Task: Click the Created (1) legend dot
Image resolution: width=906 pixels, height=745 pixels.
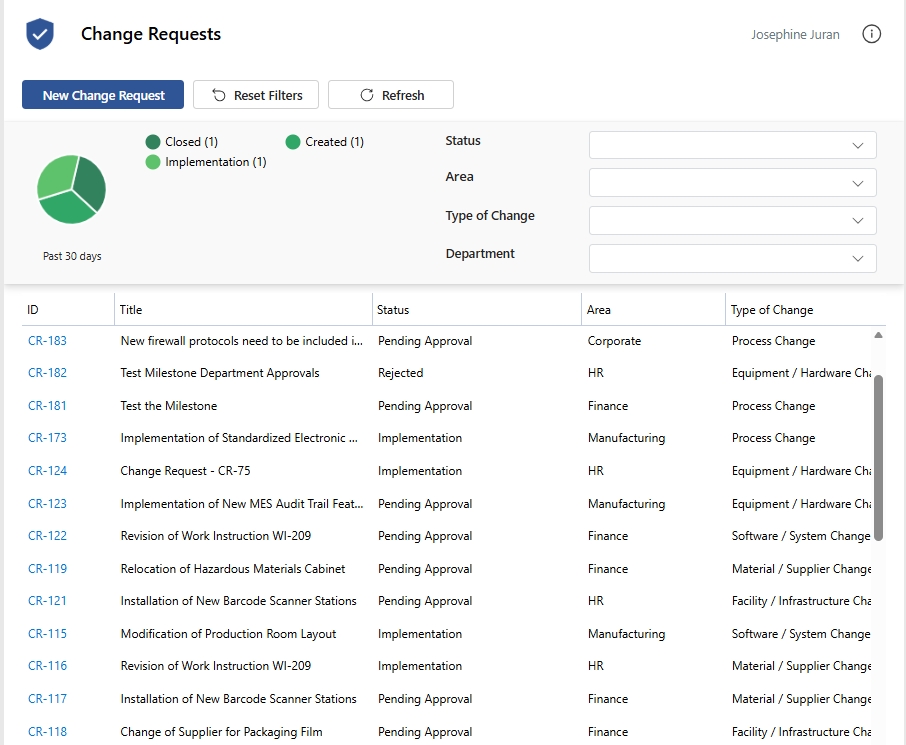Action: [x=293, y=142]
